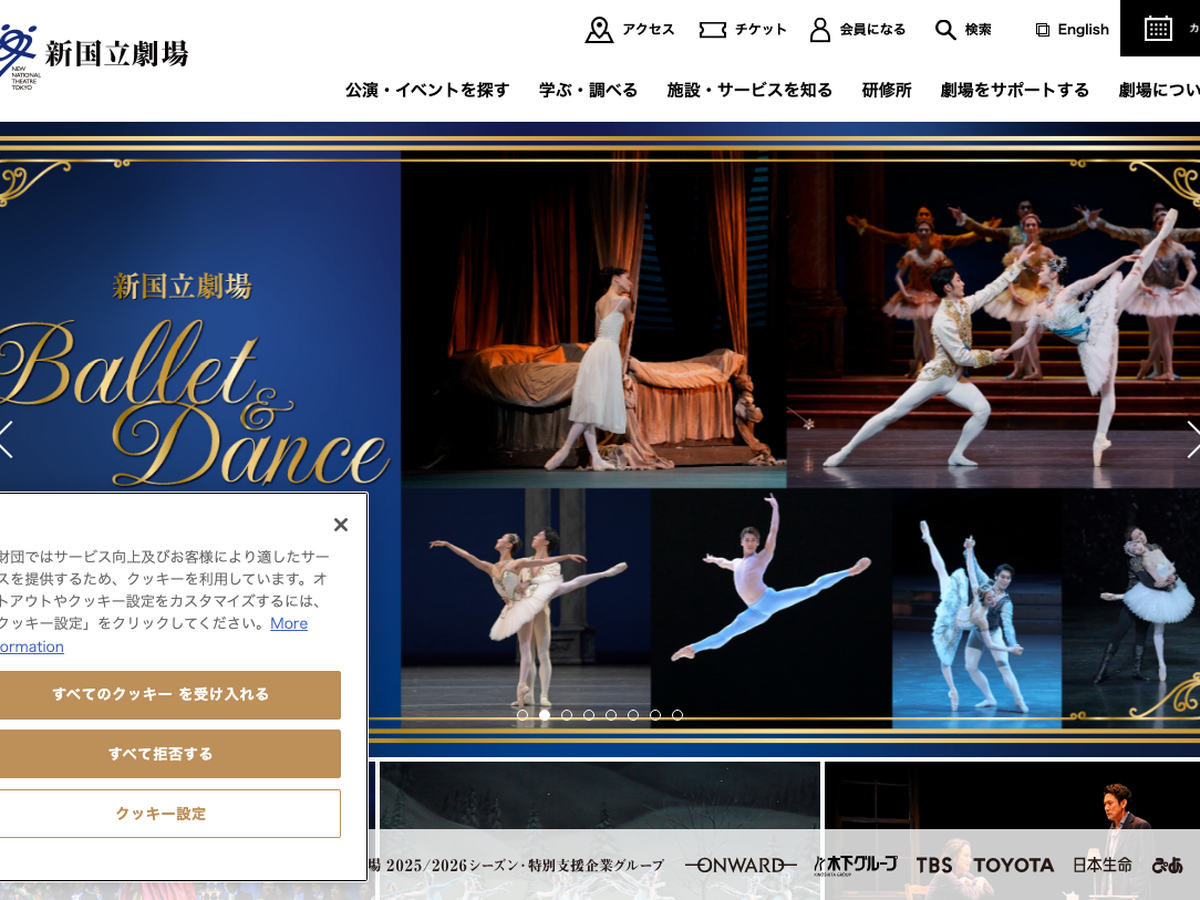1200x900 pixels.
Task: Open the calendar icon in the header
Action: 1158,28
